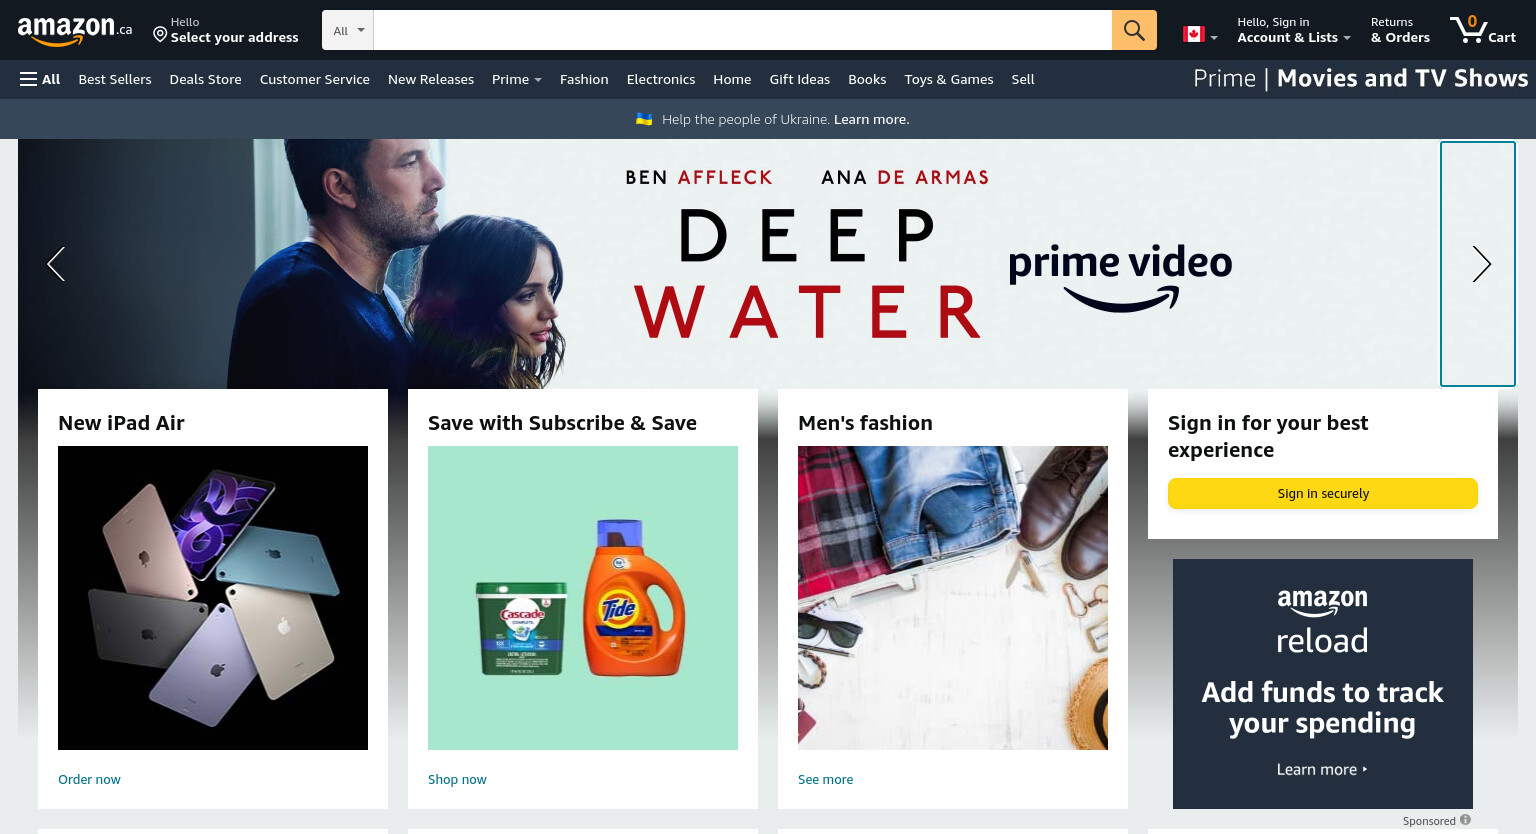The image size is (1536, 834).
Task: Advance to next carousel slide arrow
Action: 1480,264
